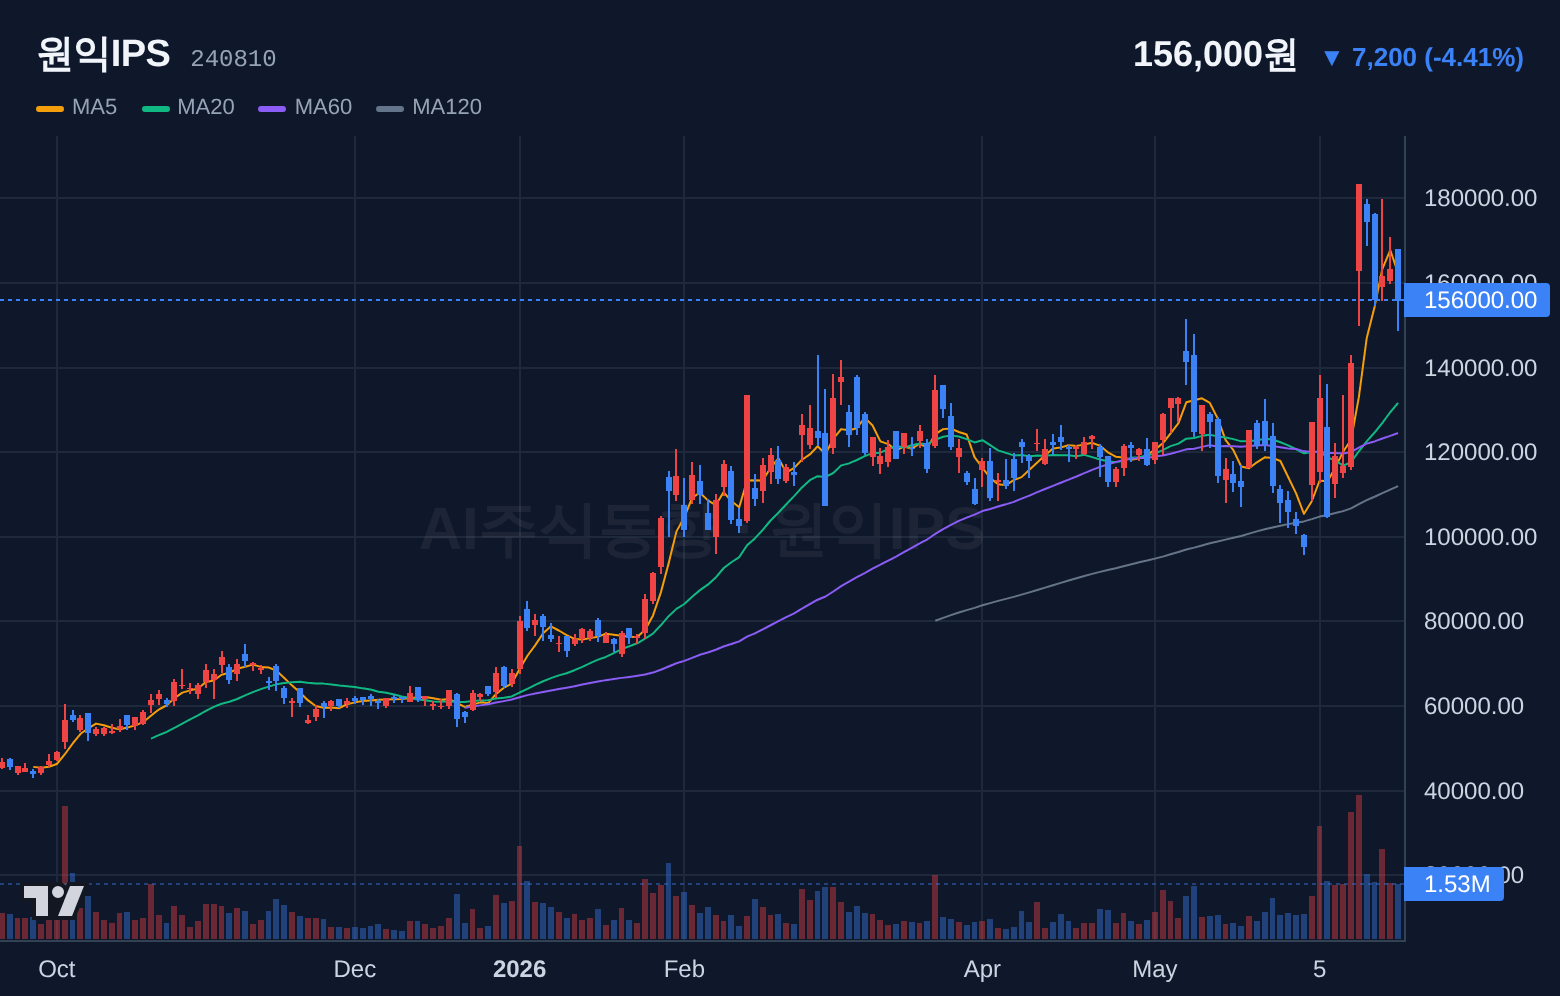Select the MA120 legend label
1560x996 pixels.
[x=447, y=107]
